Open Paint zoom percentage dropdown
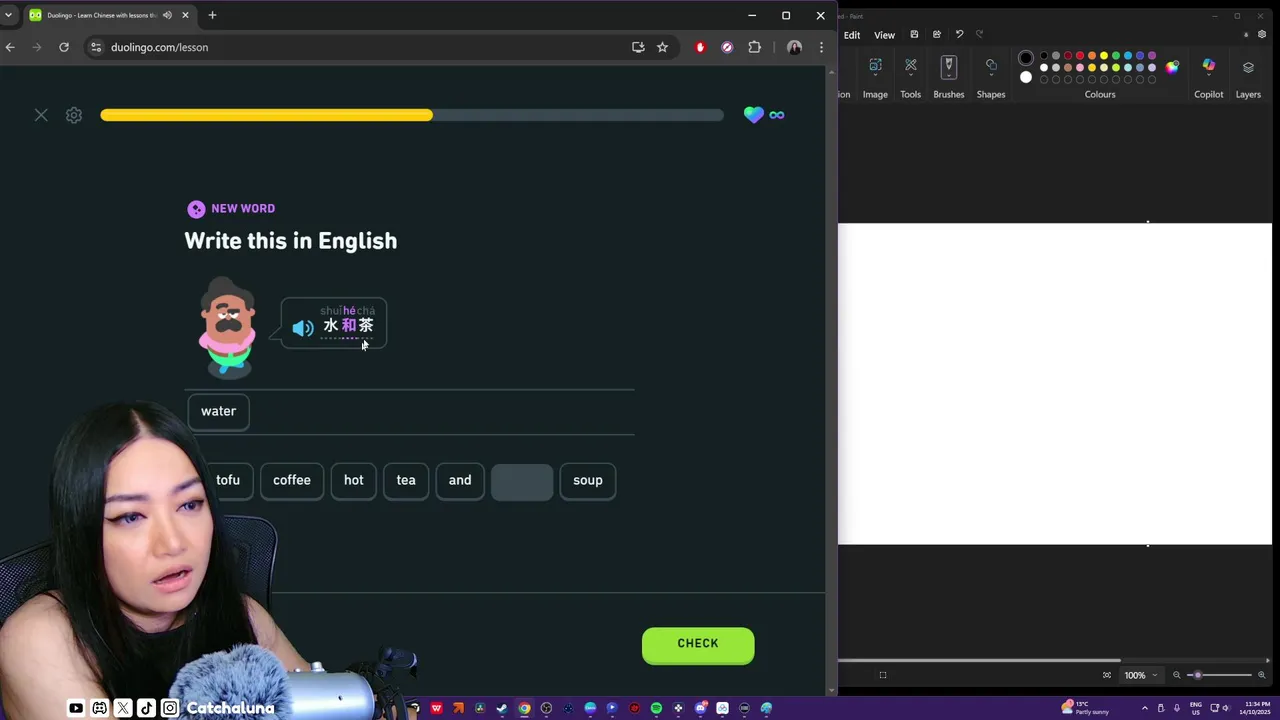 1141,675
